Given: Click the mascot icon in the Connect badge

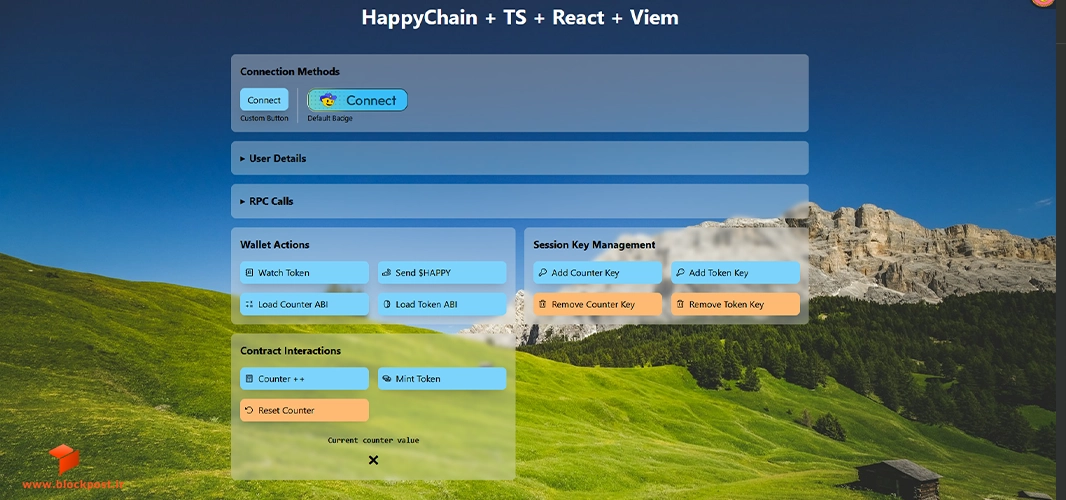Looking at the screenshot, I should pyautogui.click(x=328, y=100).
